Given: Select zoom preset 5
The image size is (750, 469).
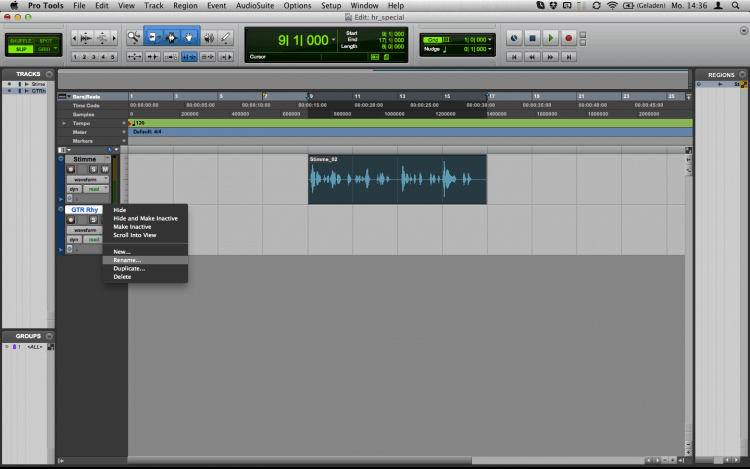Looking at the screenshot, I should coord(113,56).
